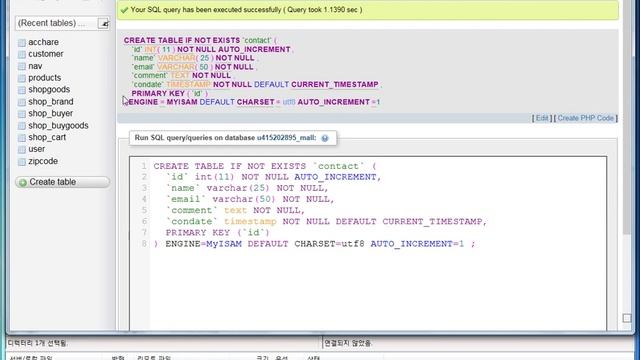
Task: Open the shop_buygoods table
Action: pos(58,125)
